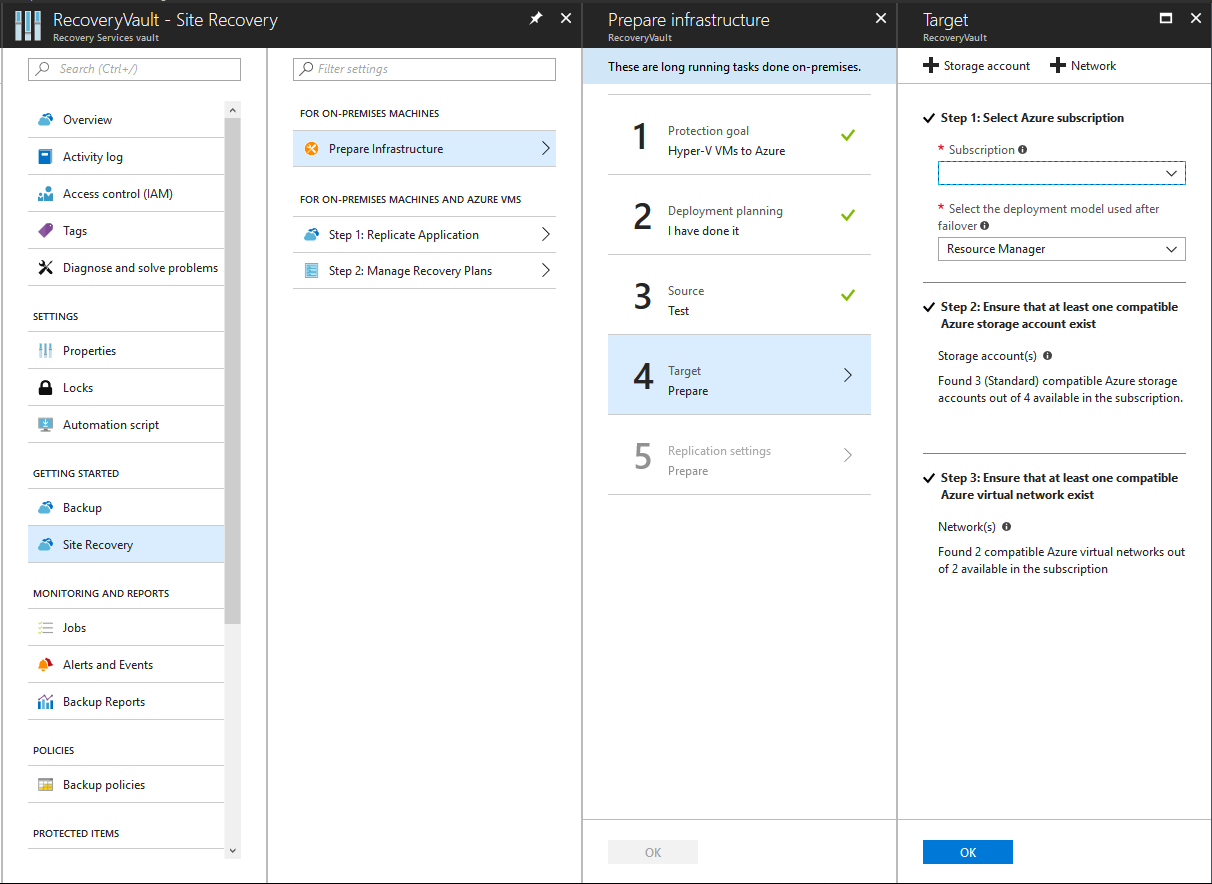The image size is (1212, 884).
Task: Click the sidebar vertical scrollbar thumb
Action: click(x=233, y=369)
